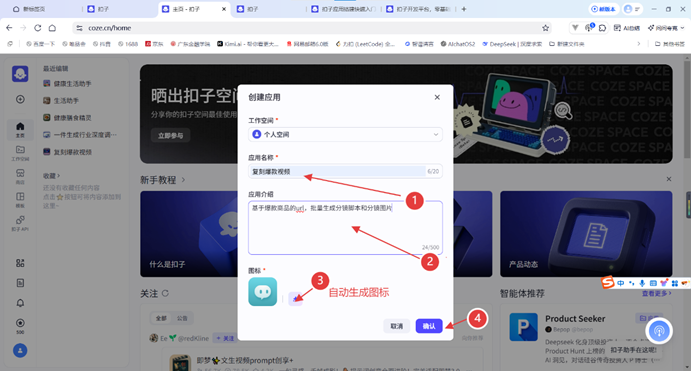The height and width of the screenshot is (371, 691).
Task: Open the notifications bell in sidebar
Action: tap(20, 303)
